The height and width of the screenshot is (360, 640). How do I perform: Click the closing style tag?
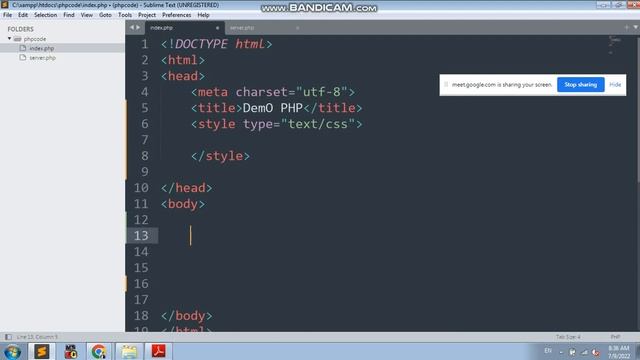[220, 156]
